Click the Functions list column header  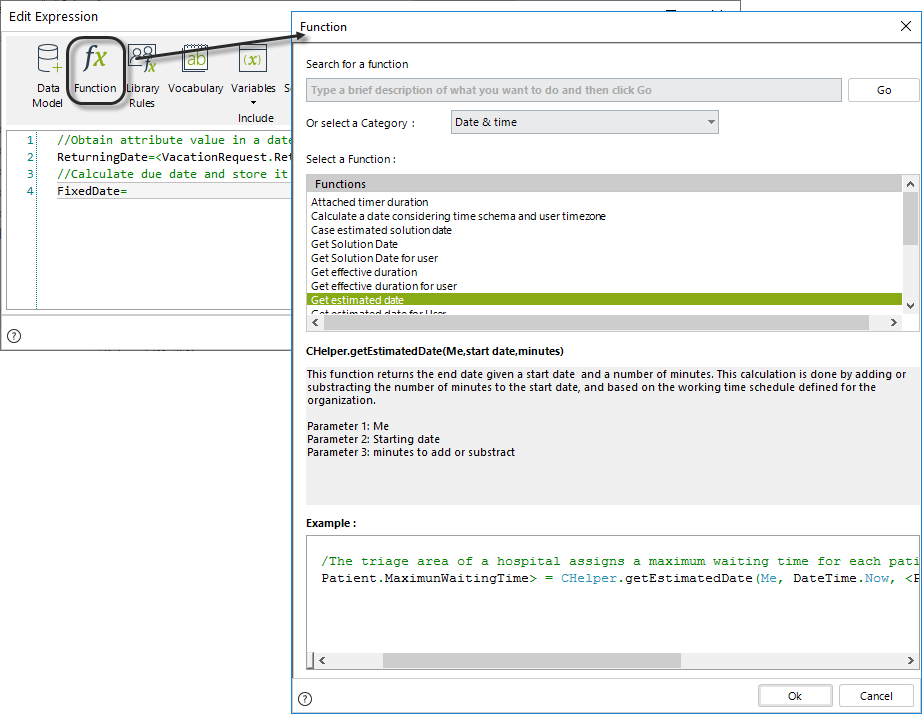coord(604,183)
